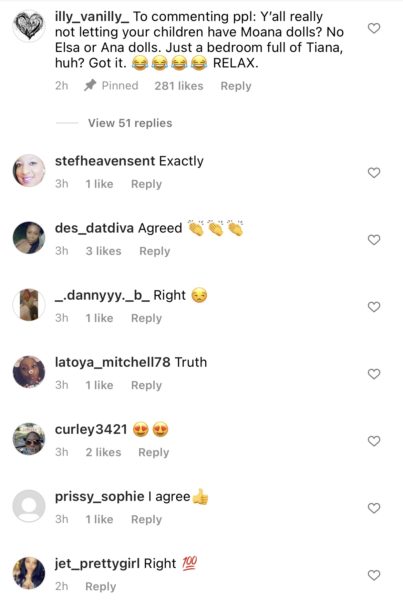Open stefheavensent's profile picture

click(29, 171)
